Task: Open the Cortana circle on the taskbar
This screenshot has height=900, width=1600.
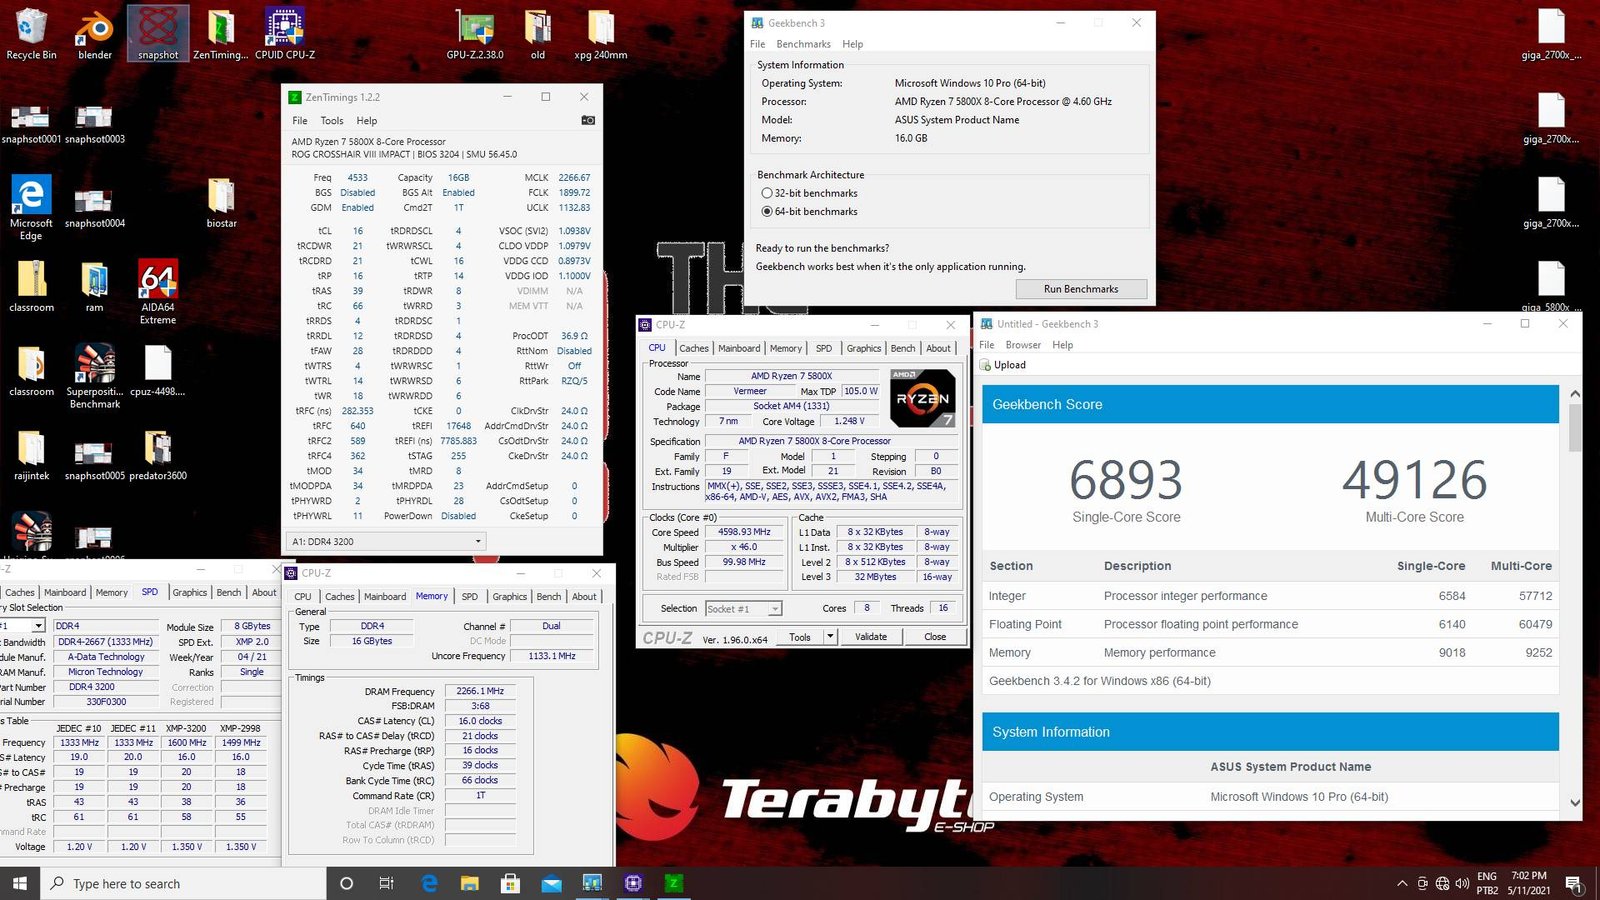Action: [x=346, y=883]
